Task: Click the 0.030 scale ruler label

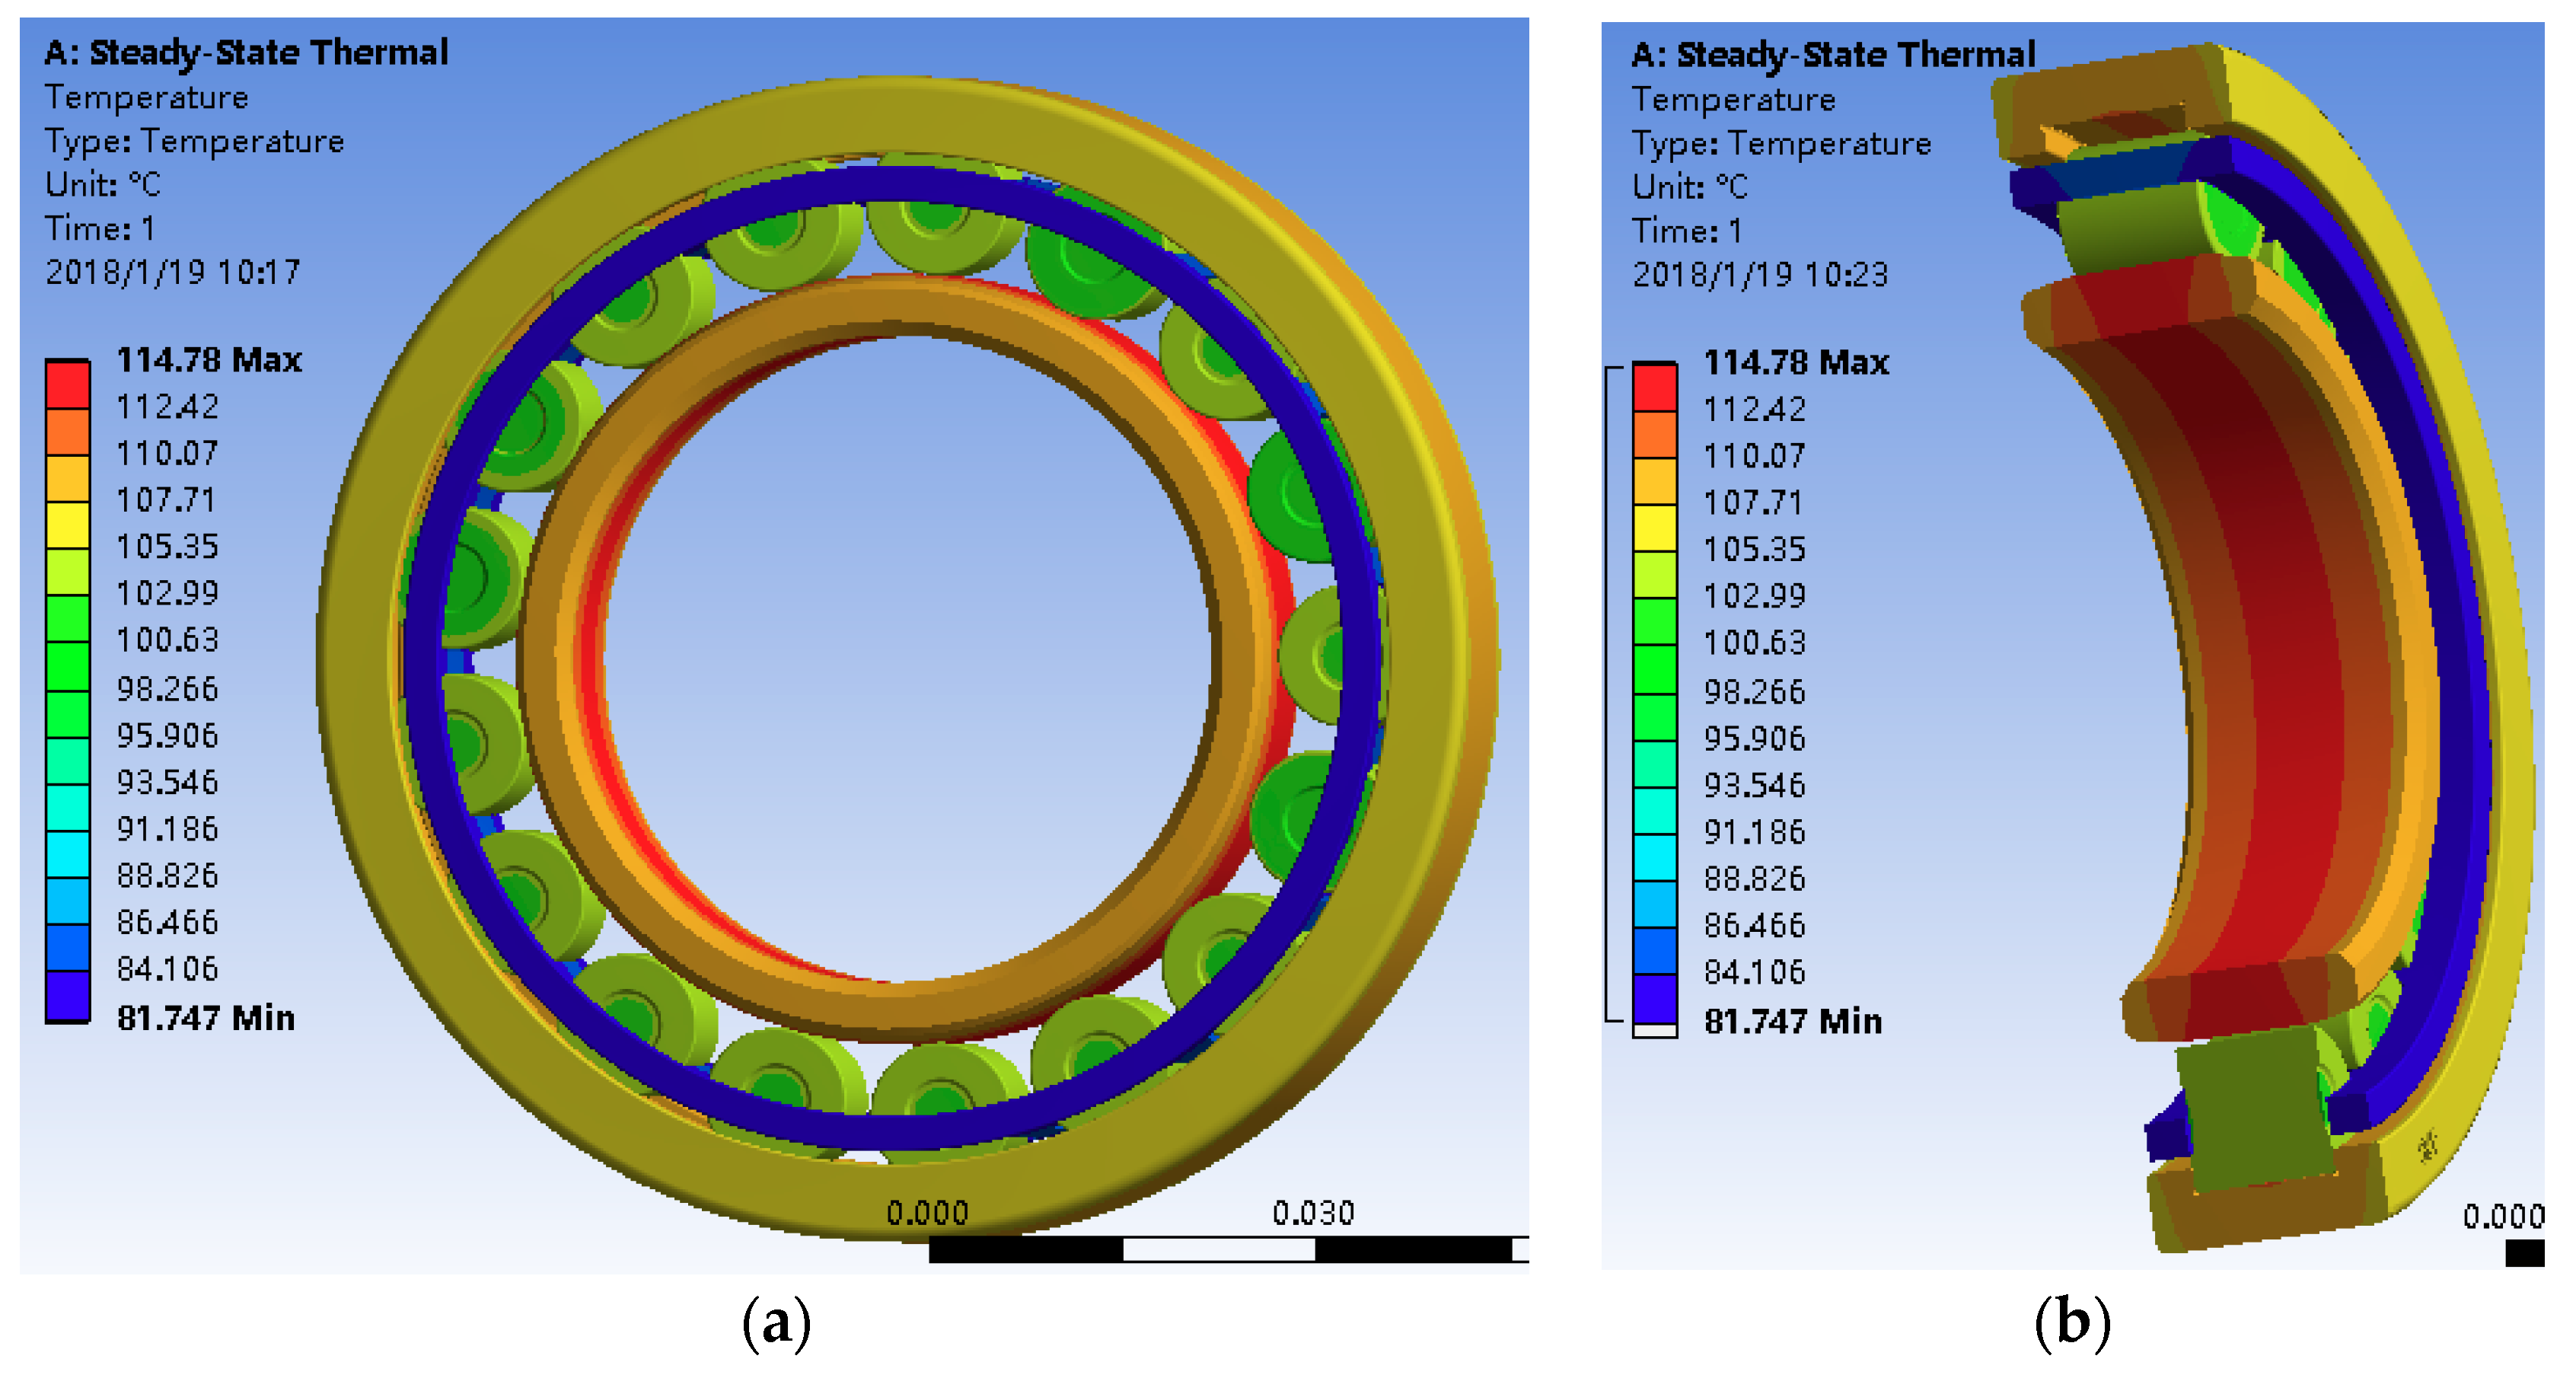Action: [1312, 1213]
